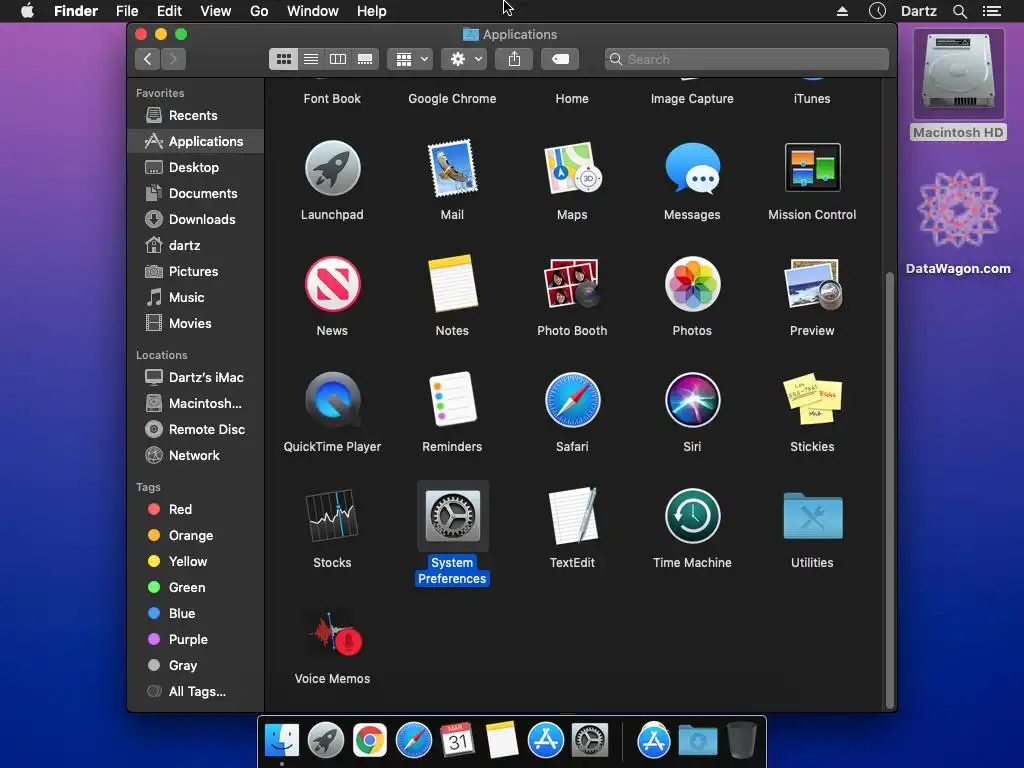The height and width of the screenshot is (768, 1024).
Task: Go back with the back arrow
Action: click(x=148, y=59)
